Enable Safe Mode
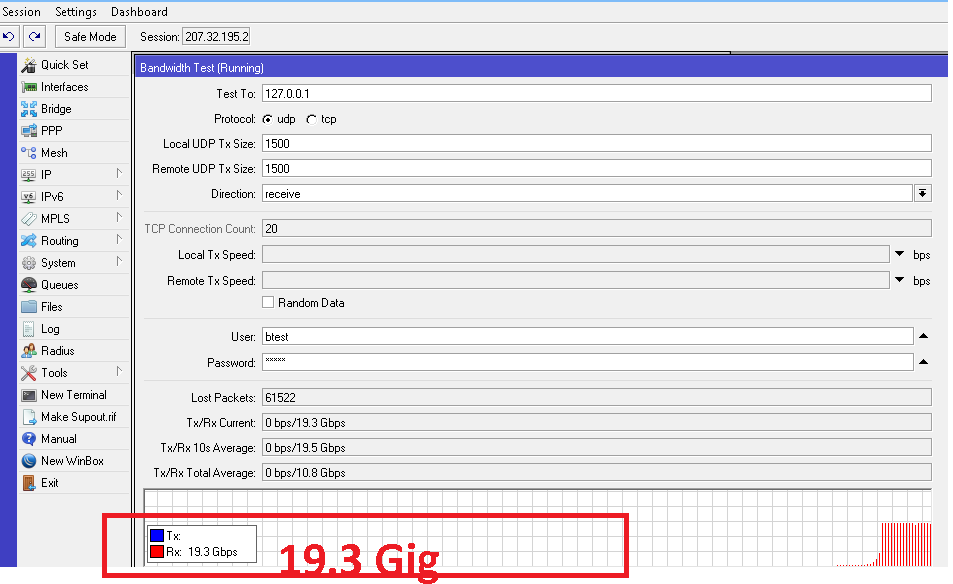The image size is (953, 584). pos(89,36)
